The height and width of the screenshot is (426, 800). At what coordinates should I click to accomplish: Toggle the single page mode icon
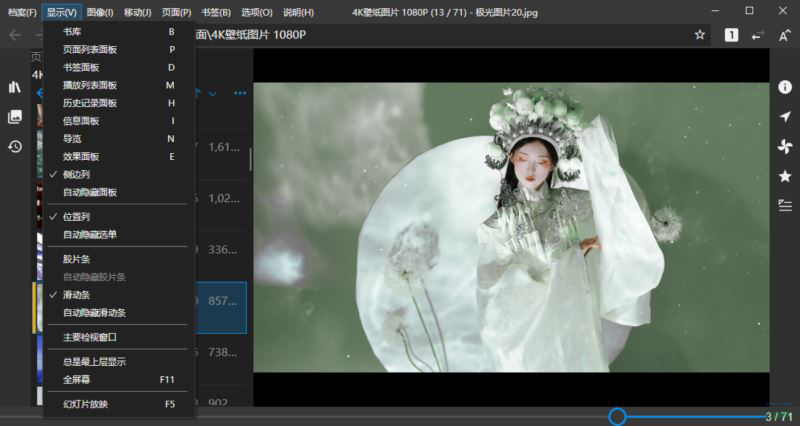[x=731, y=35]
